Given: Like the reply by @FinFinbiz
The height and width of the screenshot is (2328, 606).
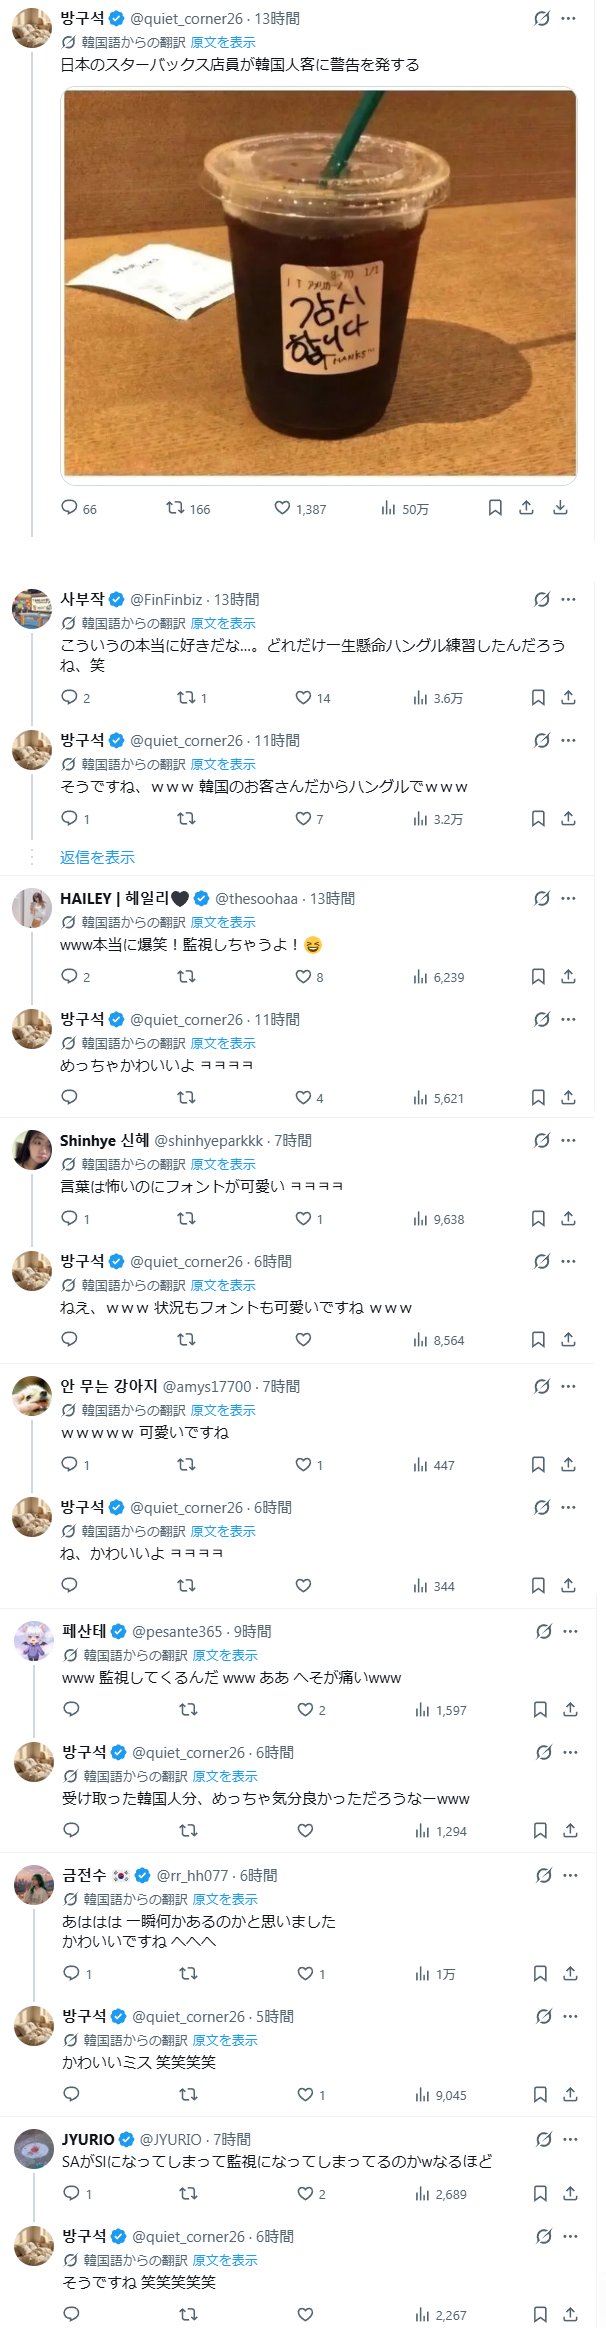Looking at the screenshot, I should tap(303, 697).
